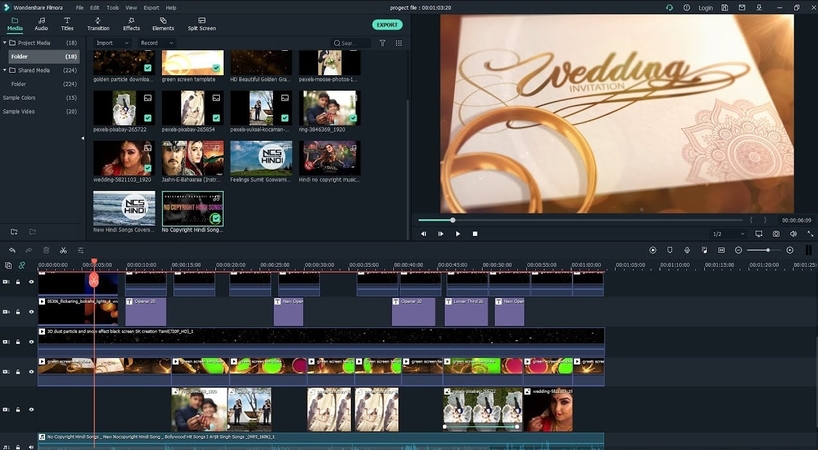Click the Redo arrow icon above timeline
This screenshot has height=450, width=818.
point(29,250)
